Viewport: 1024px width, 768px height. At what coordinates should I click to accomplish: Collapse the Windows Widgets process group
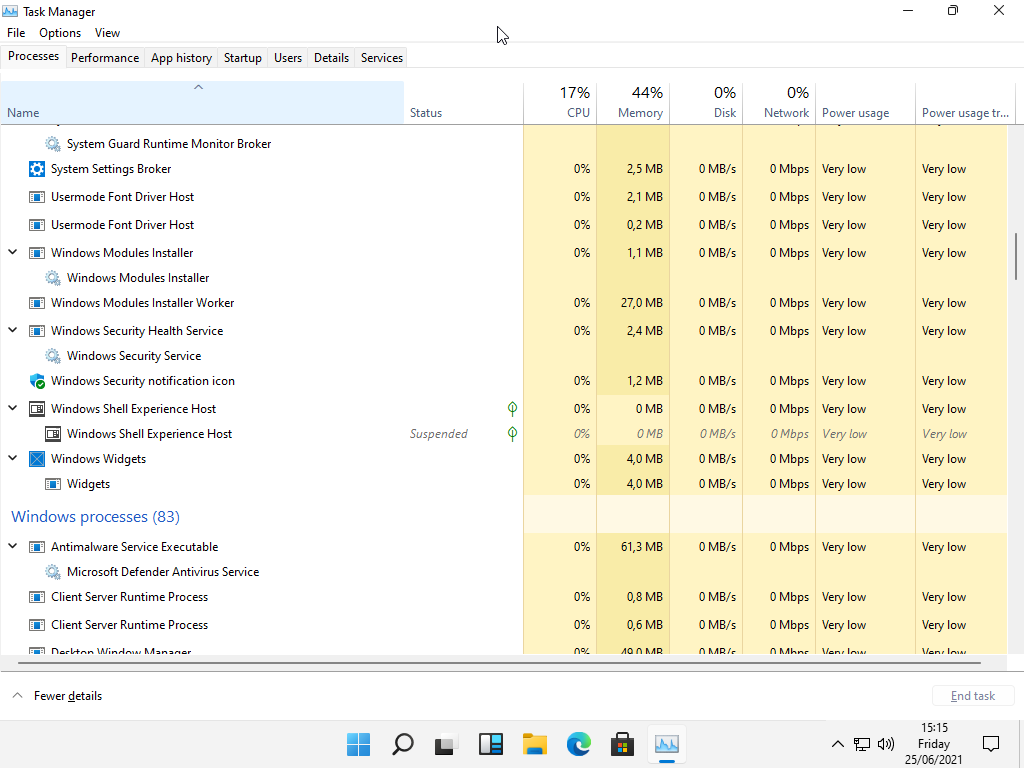click(13, 459)
